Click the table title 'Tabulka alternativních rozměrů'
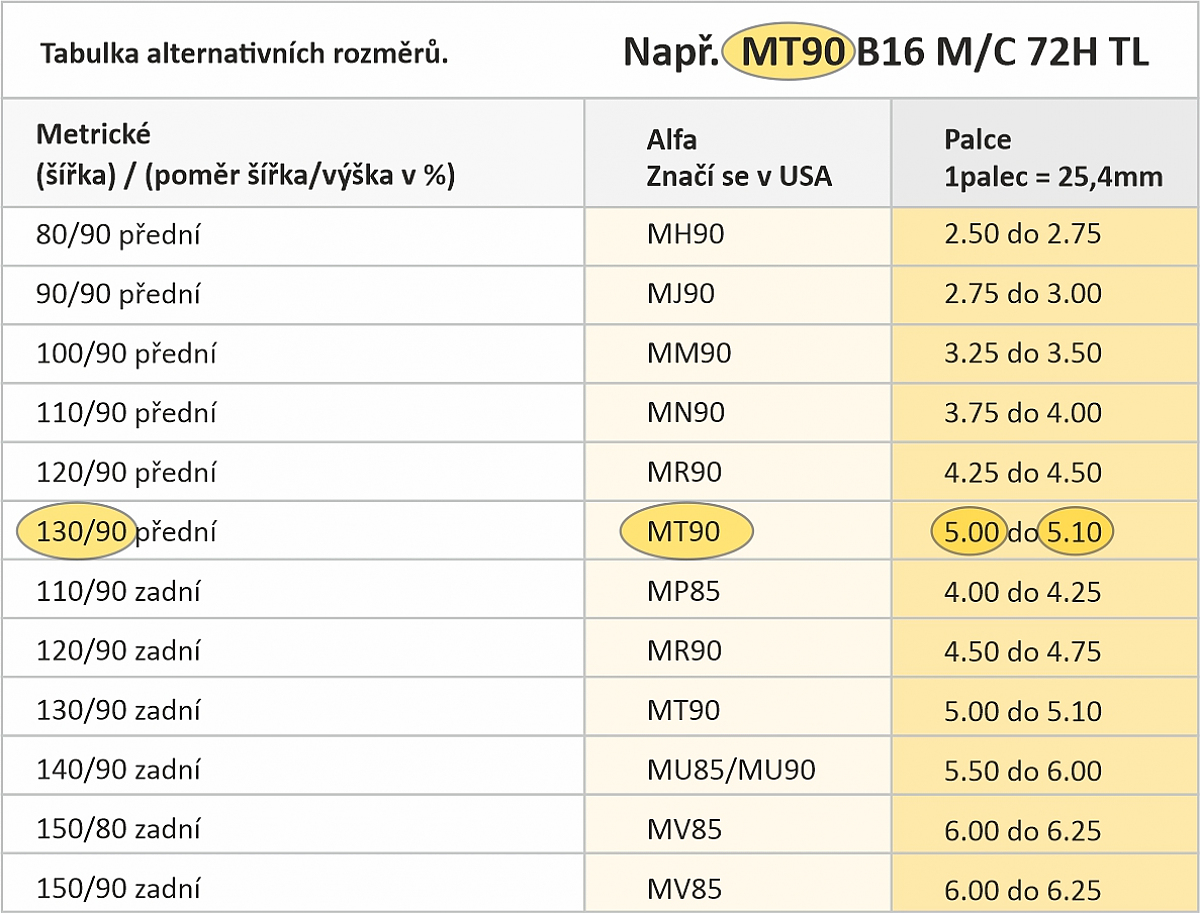 tap(244, 52)
